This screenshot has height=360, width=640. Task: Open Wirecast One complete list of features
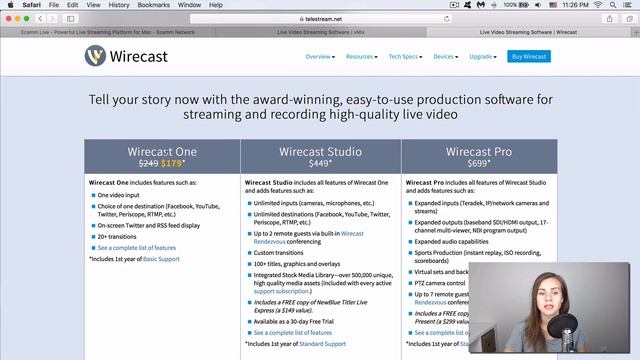(x=136, y=248)
